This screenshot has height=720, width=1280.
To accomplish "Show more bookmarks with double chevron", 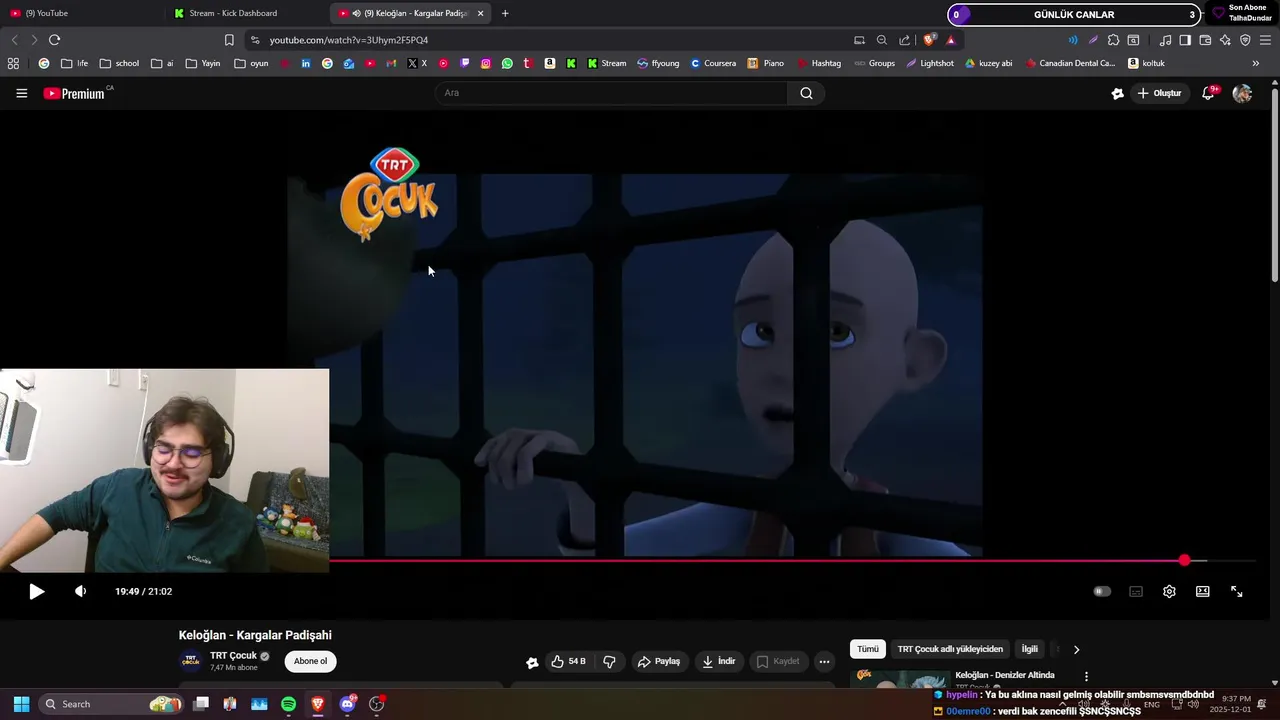I will 1256,63.
